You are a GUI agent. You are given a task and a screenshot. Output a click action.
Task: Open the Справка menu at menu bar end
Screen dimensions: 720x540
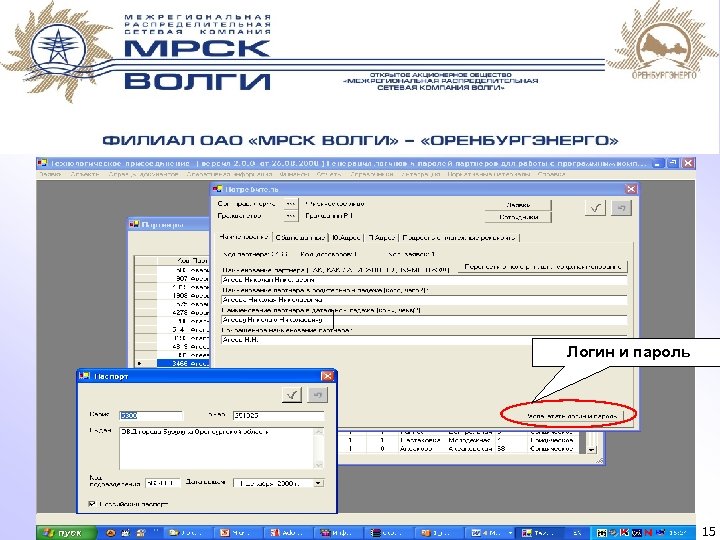pos(551,174)
